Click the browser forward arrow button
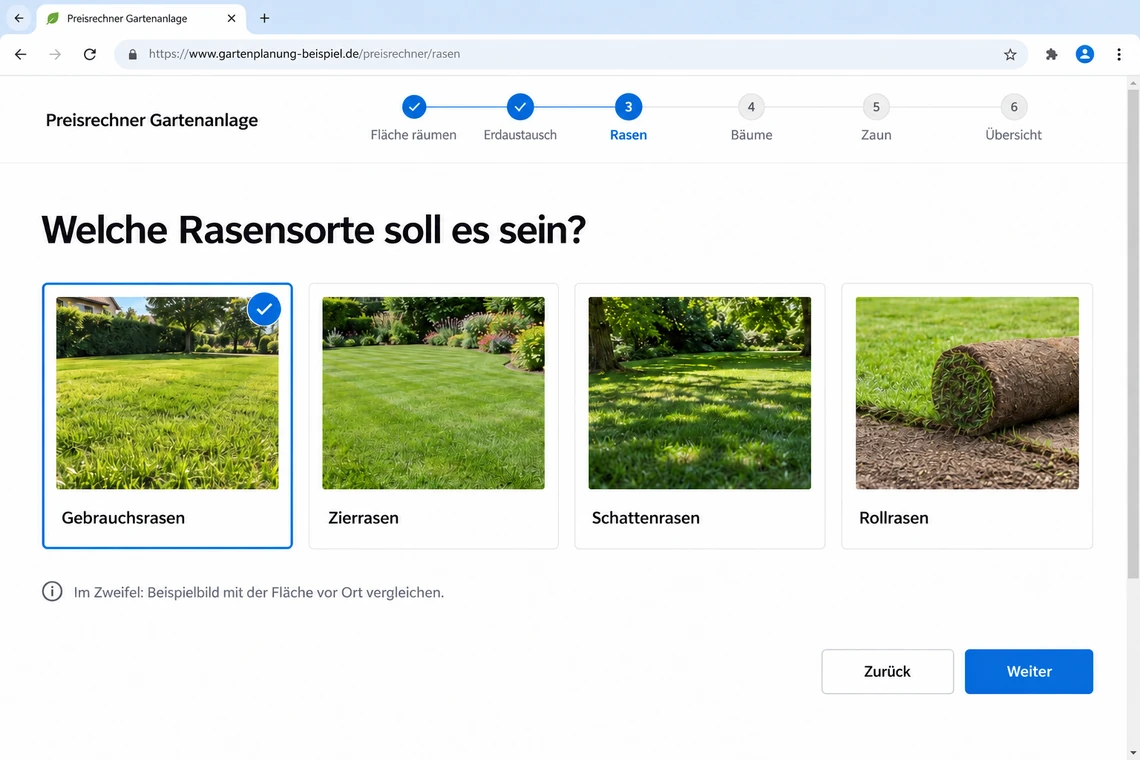This screenshot has width=1140, height=760. pos(55,54)
